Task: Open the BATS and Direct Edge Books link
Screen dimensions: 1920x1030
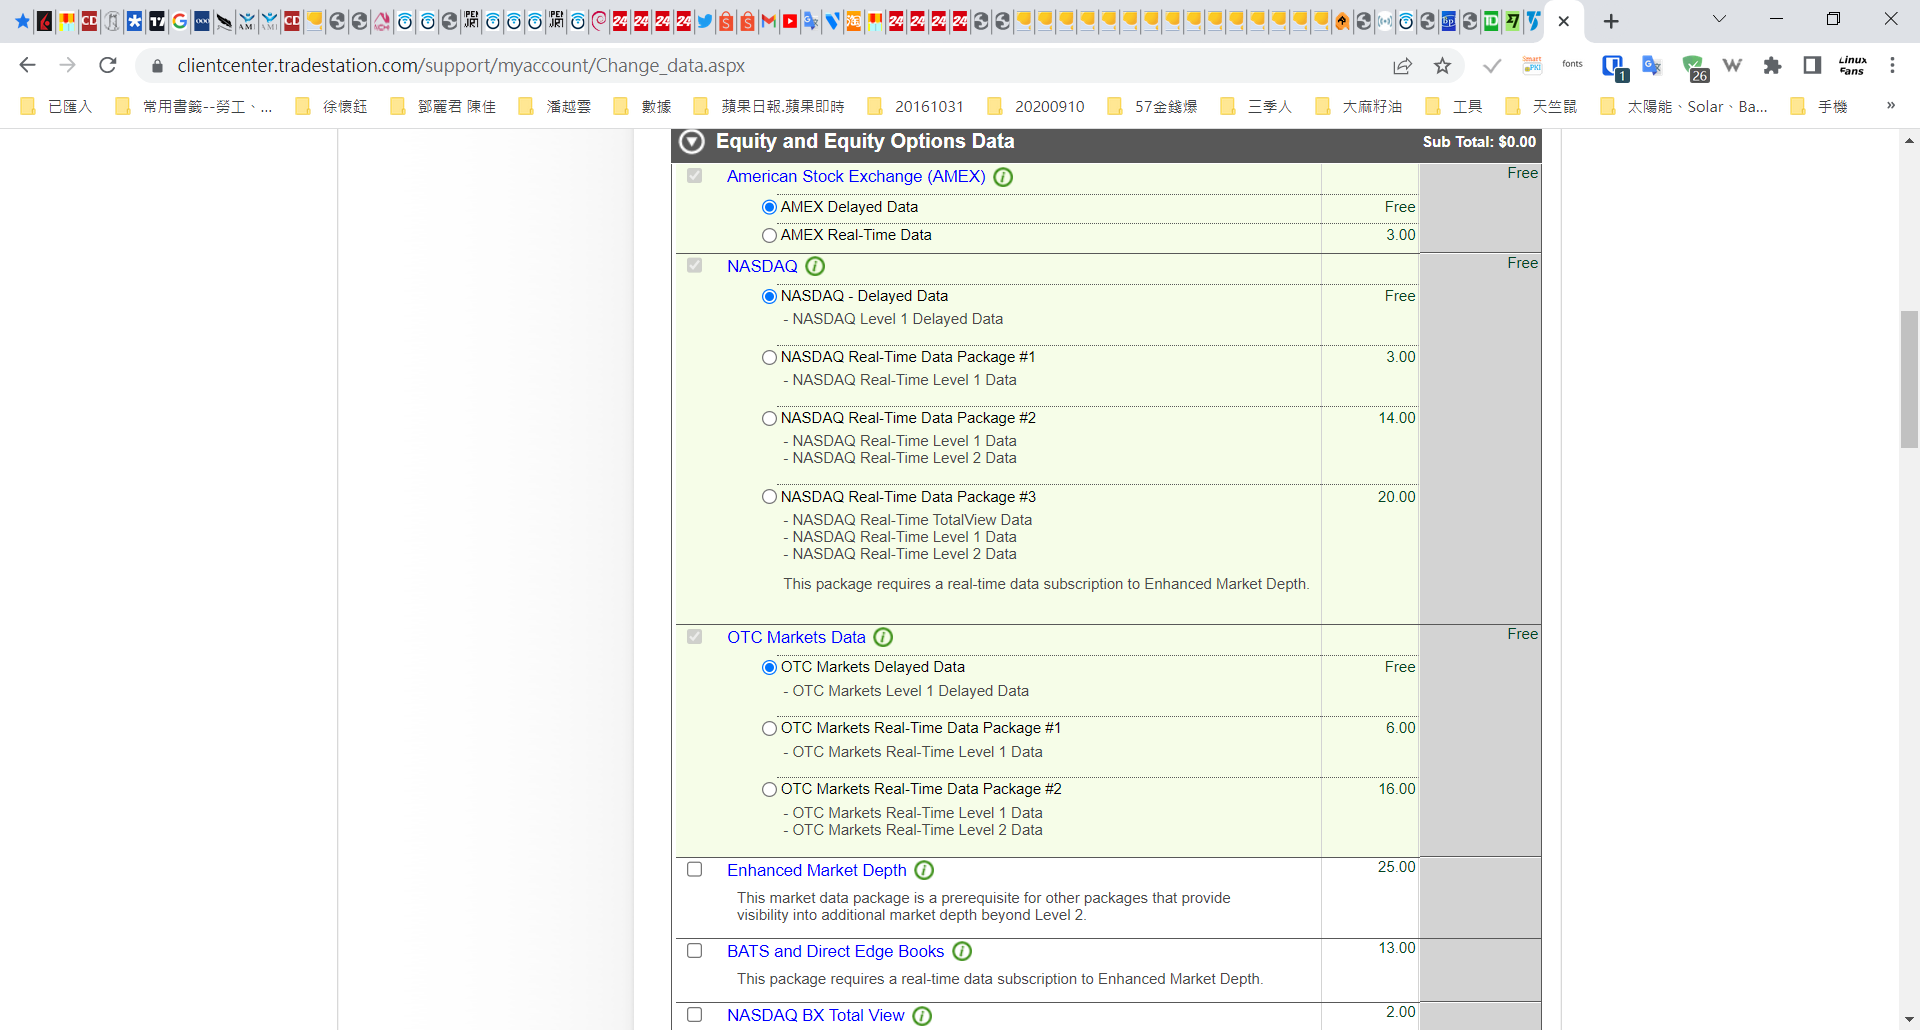Action: (835, 951)
